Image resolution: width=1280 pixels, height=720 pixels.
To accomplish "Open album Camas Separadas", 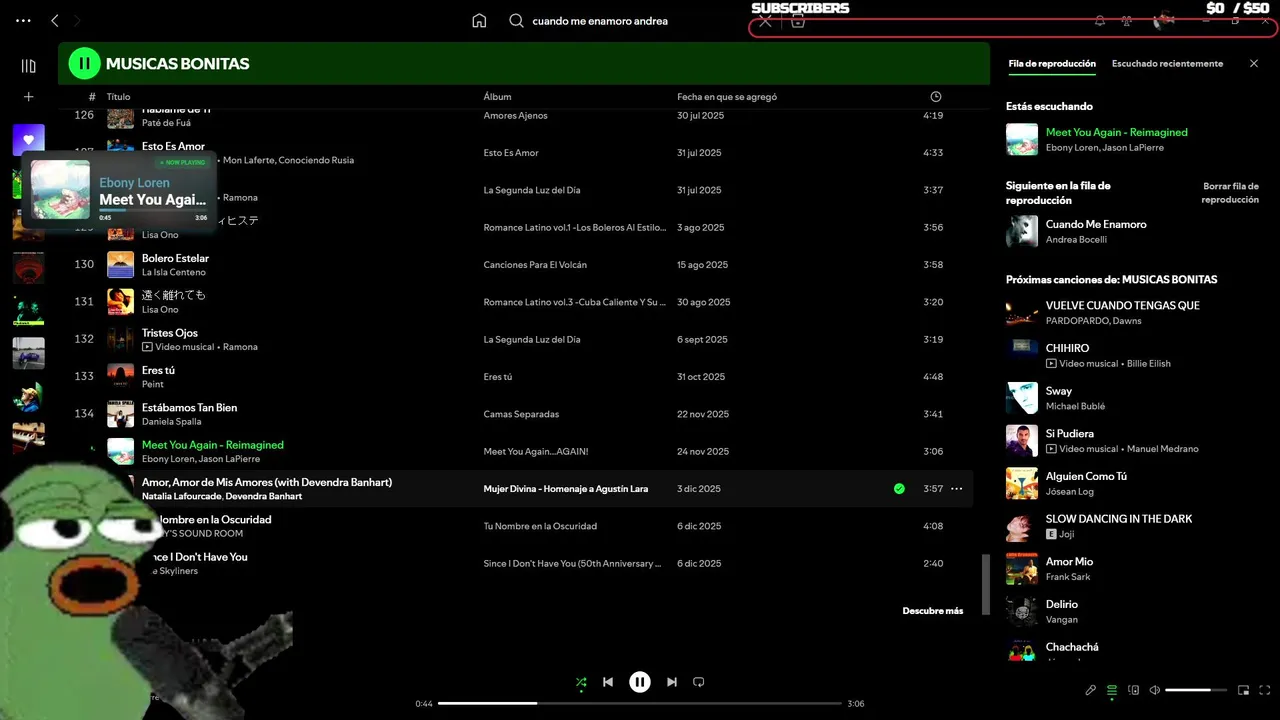I will click(x=521, y=414).
